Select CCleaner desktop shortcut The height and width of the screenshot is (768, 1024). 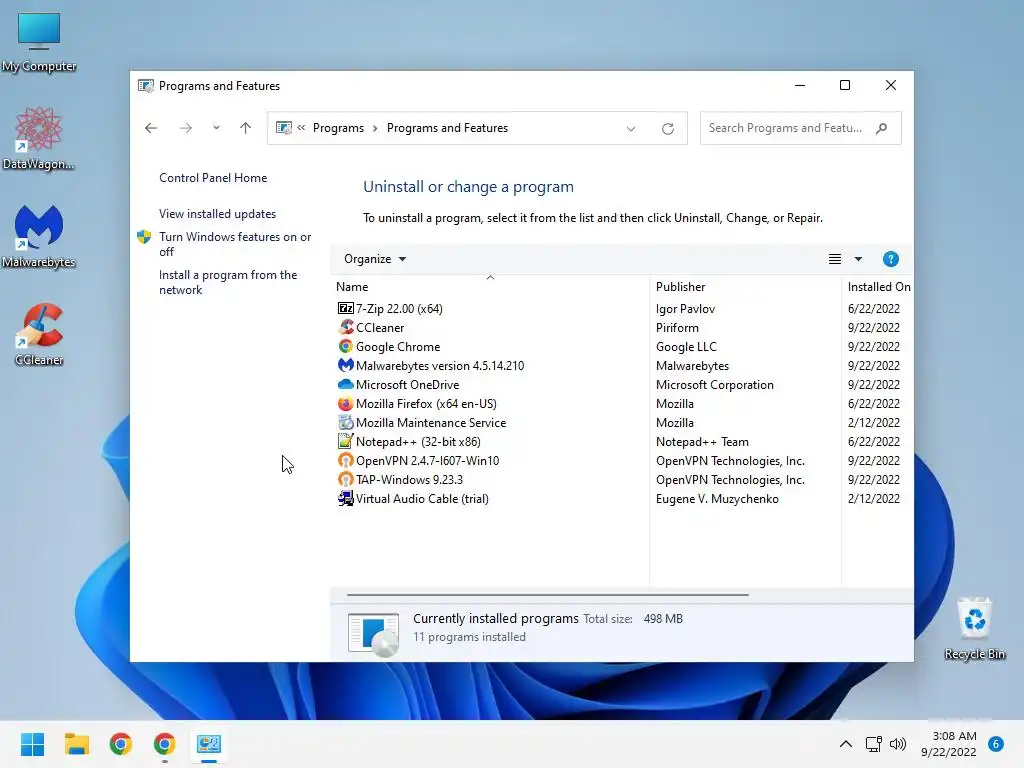[x=39, y=334]
